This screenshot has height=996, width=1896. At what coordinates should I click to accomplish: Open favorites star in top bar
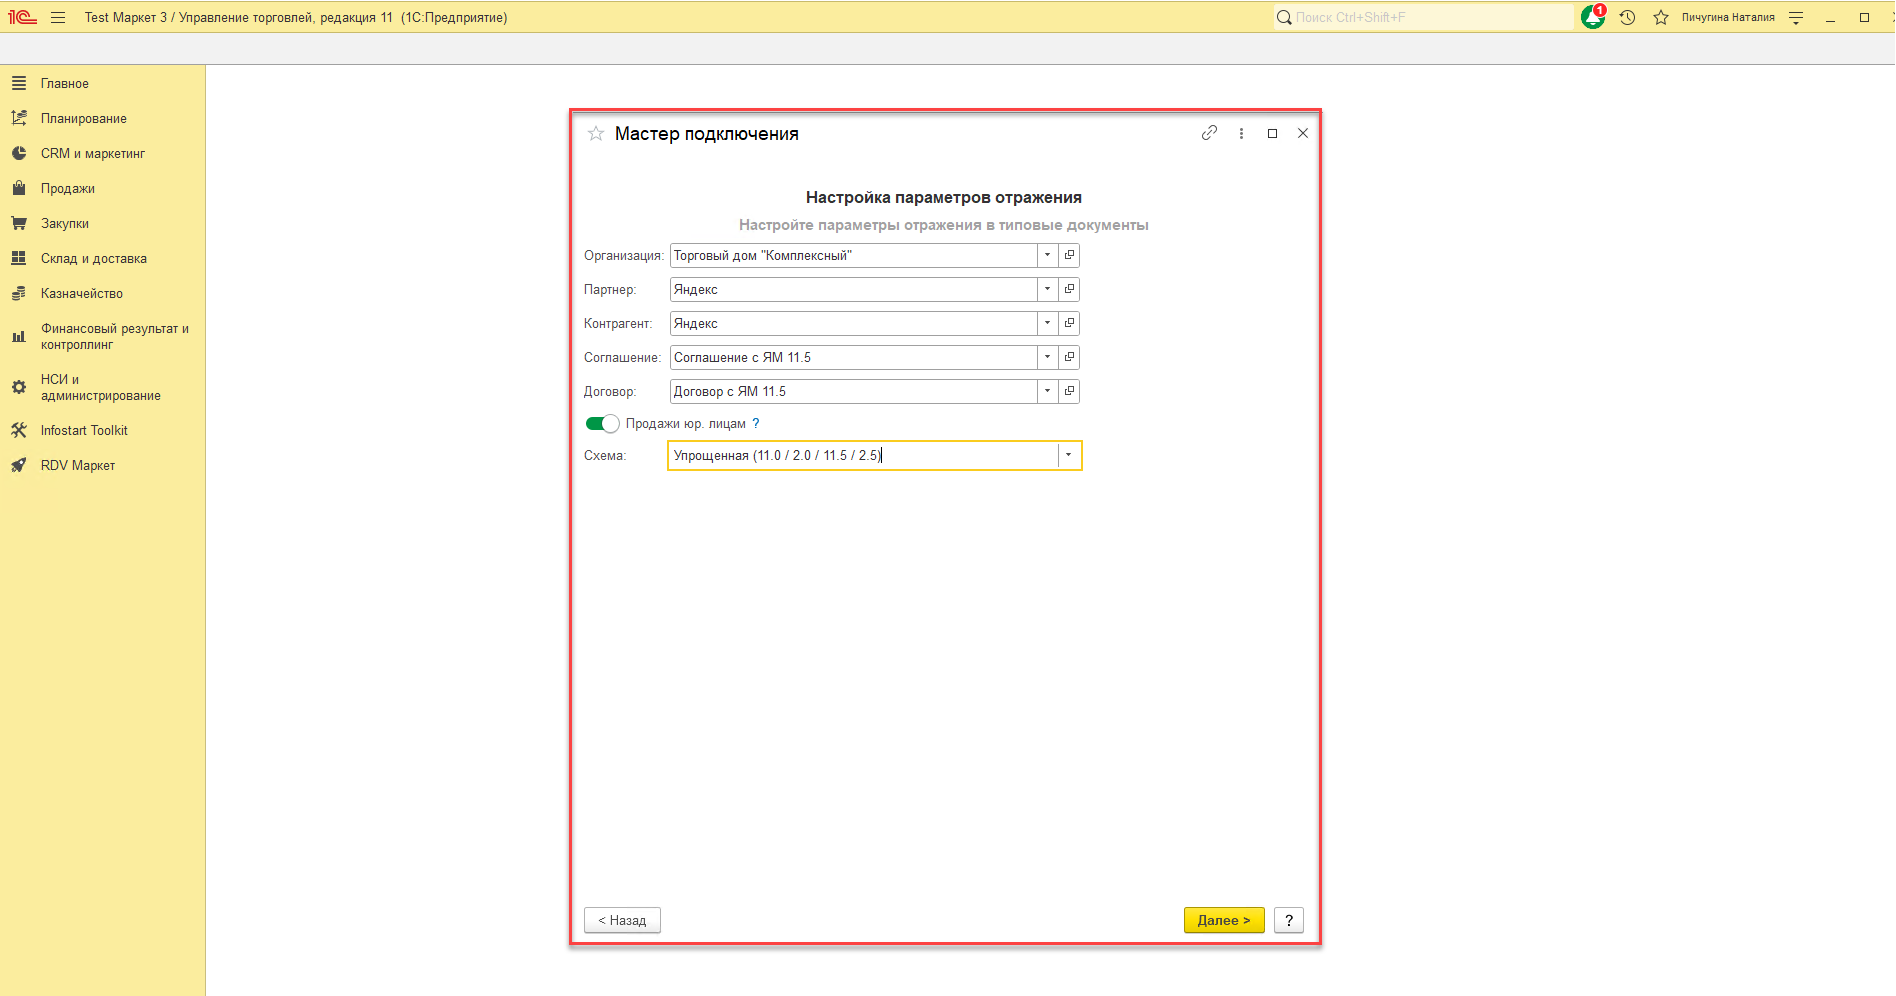(x=1661, y=17)
